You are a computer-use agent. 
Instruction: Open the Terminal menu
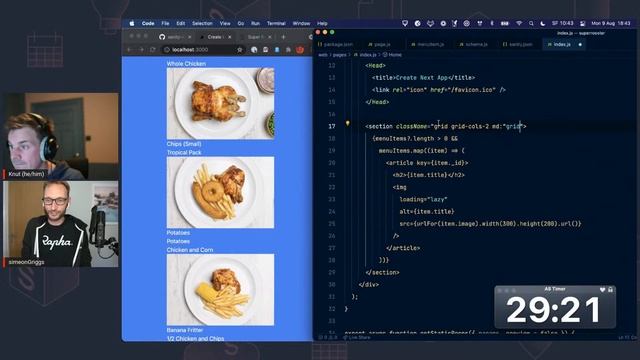click(x=276, y=24)
